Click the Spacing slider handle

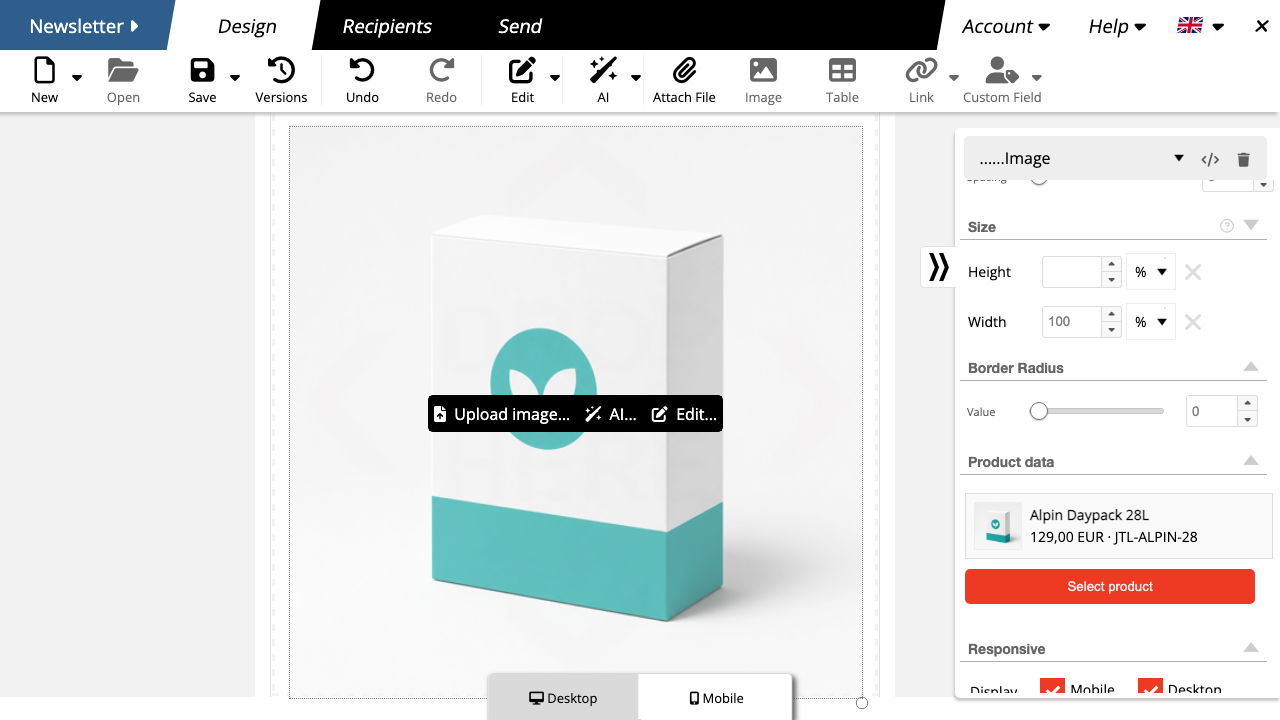click(1039, 181)
